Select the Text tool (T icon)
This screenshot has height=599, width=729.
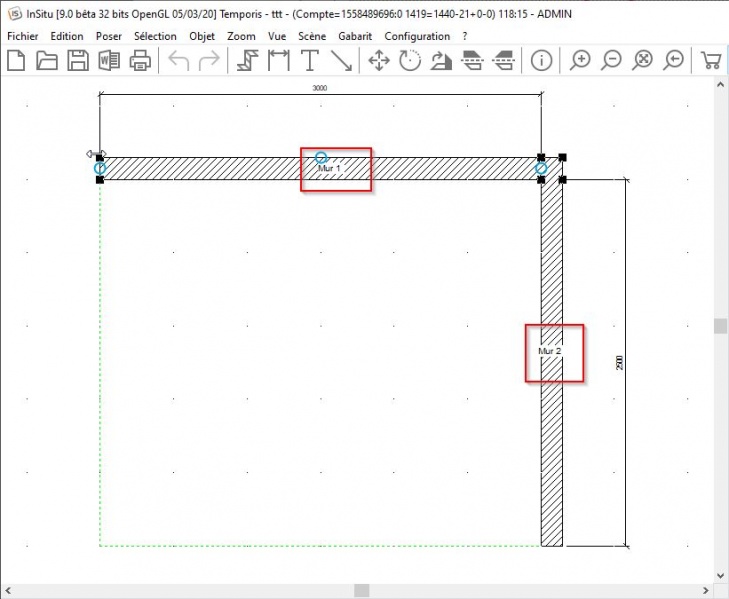click(310, 61)
